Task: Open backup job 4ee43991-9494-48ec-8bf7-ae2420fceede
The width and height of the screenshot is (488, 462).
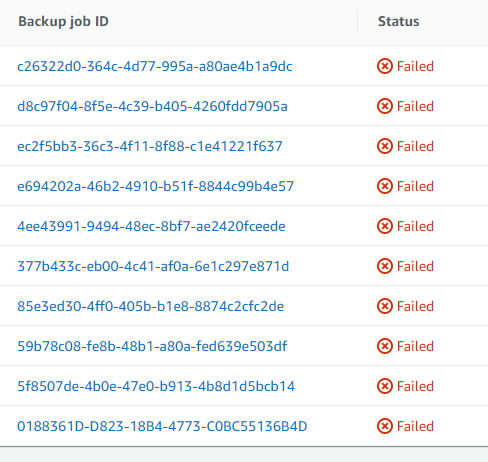Action: click(x=151, y=226)
